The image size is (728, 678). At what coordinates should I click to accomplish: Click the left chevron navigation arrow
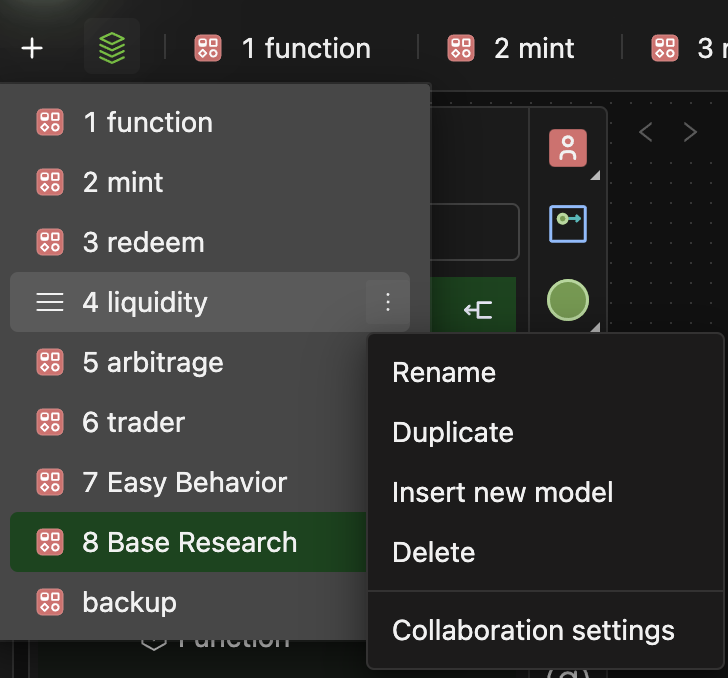coord(646,132)
